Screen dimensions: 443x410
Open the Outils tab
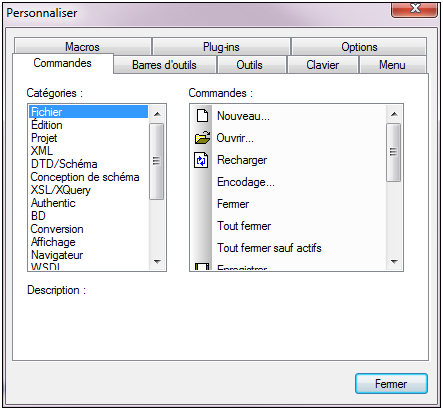[249, 65]
